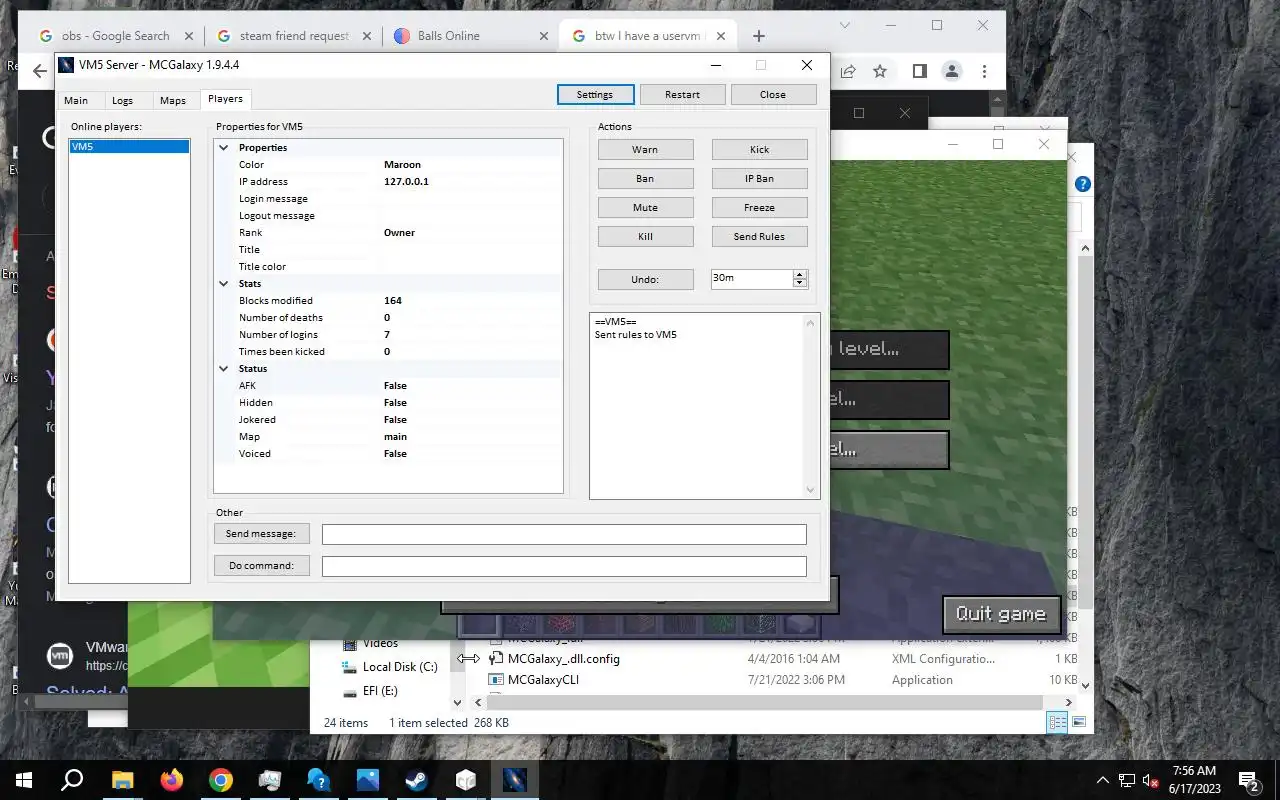
Task: IP Ban the selected player
Action: coord(759,178)
